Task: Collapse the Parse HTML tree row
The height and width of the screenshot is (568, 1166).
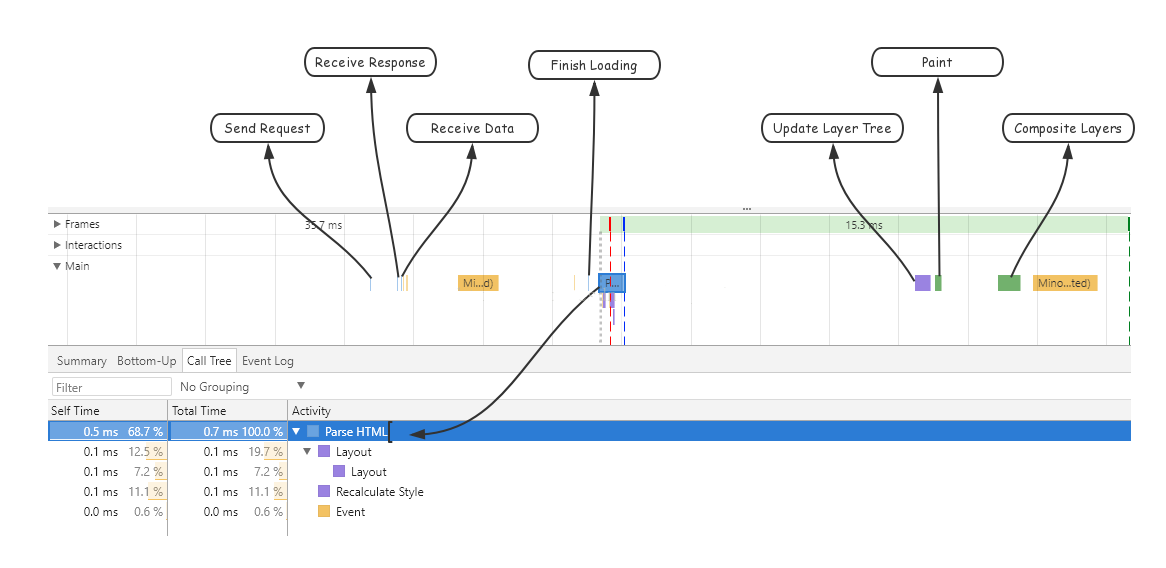Action: click(297, 431)
